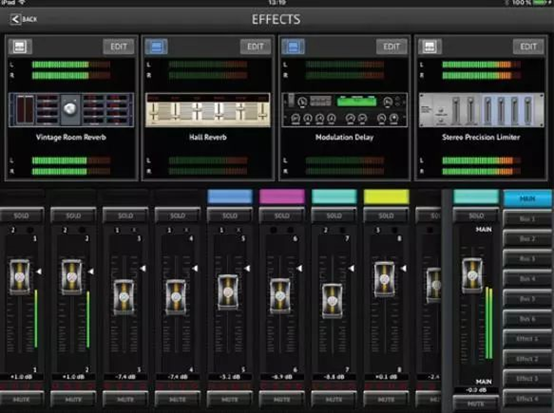Click the Modulation Delay blue slot icon
The image size is (554, 413).
(x=293, y=47)
